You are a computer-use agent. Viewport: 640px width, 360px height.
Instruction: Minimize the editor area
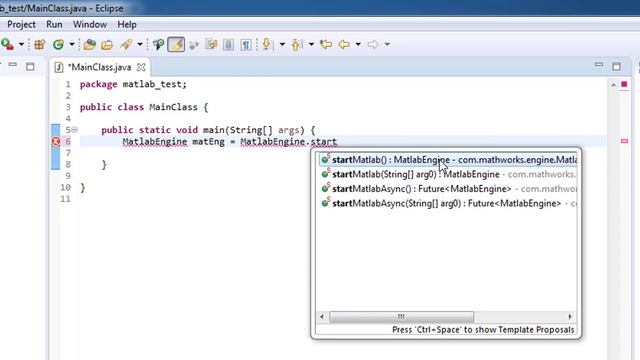(x=599, y=65)
